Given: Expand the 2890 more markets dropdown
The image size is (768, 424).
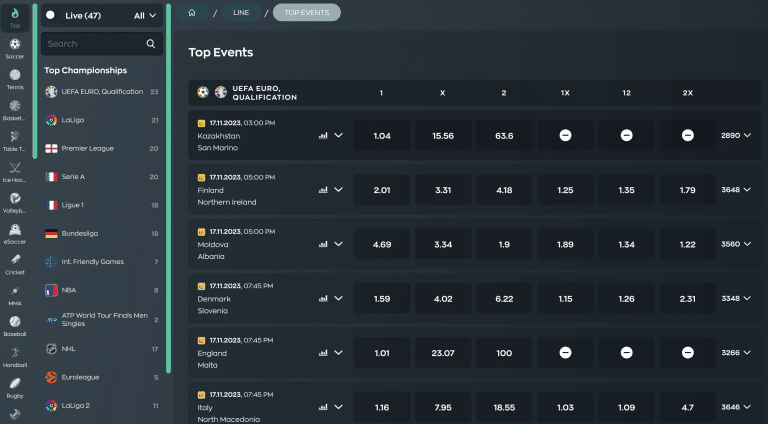Looking at the screenshot, I should click(x=736, y=136).
